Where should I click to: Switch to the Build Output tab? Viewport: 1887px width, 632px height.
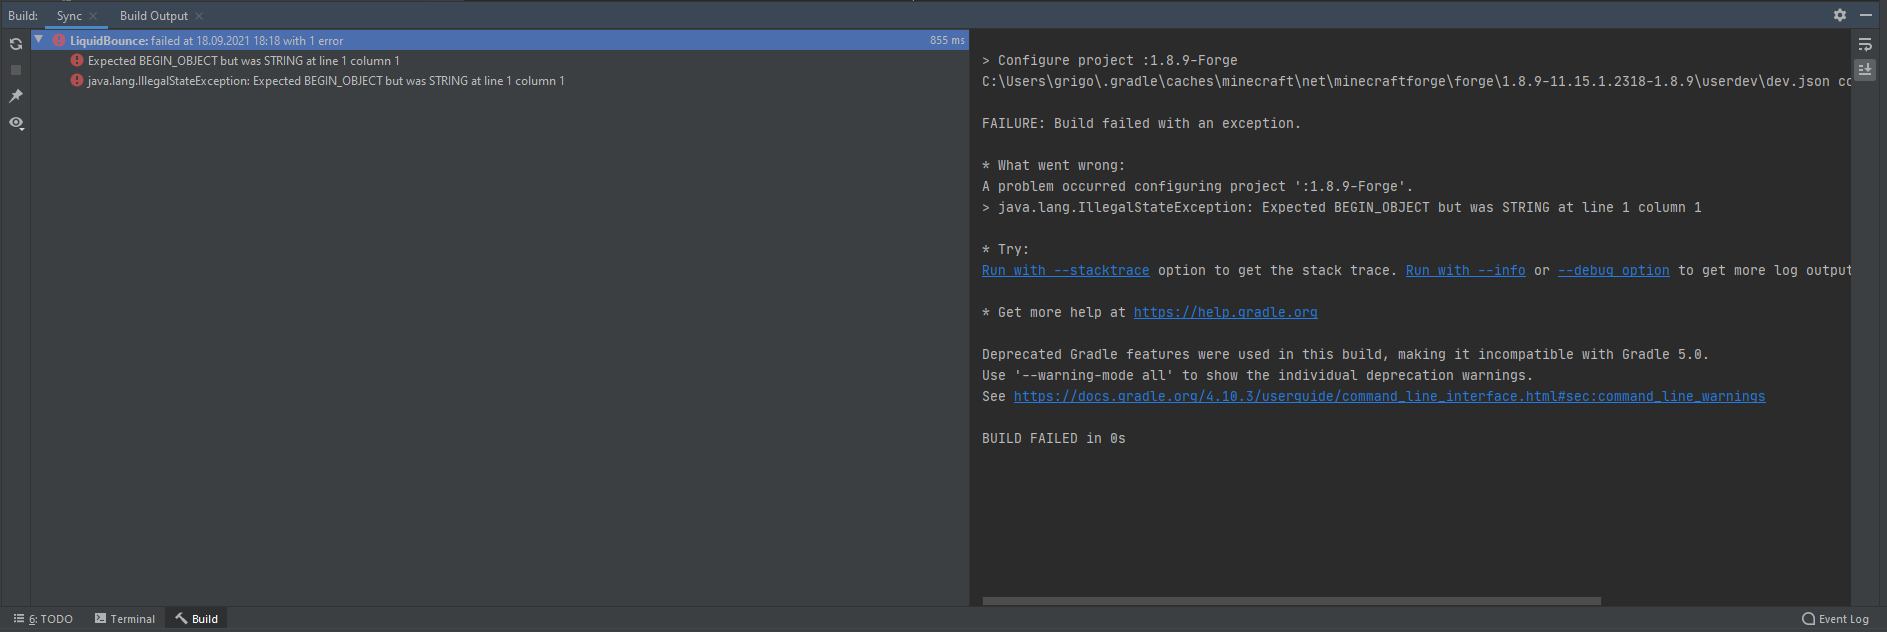153,16
